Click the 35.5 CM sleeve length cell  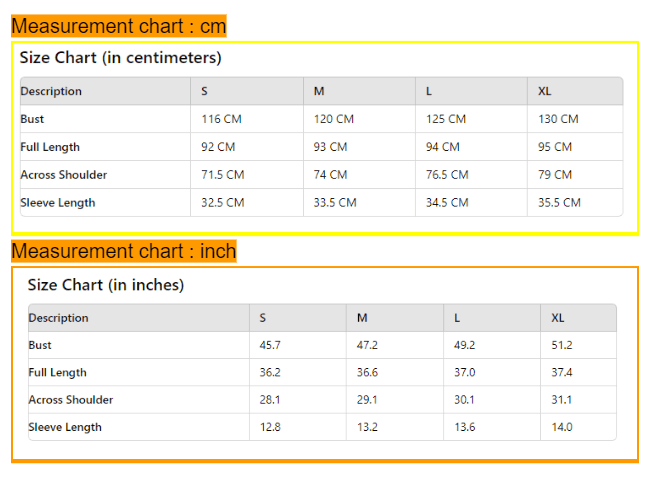click(x=559, y=202)
